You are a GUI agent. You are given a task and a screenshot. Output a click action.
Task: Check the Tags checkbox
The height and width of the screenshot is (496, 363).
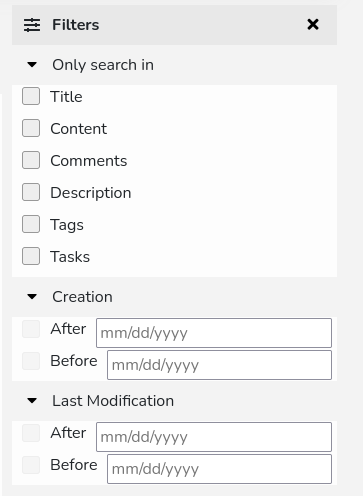point(31,224)
